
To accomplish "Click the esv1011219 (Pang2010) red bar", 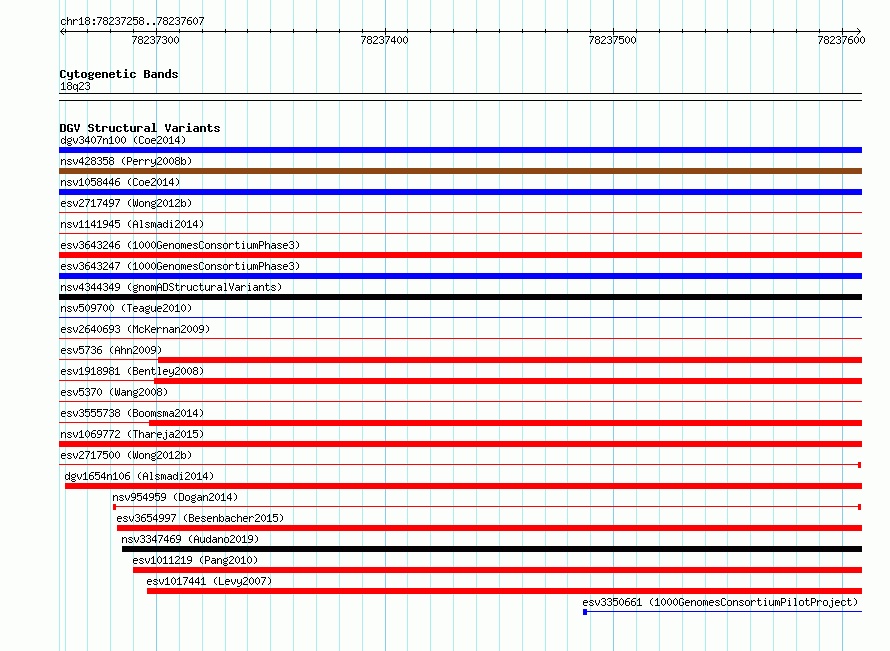I will click(498, 570).
